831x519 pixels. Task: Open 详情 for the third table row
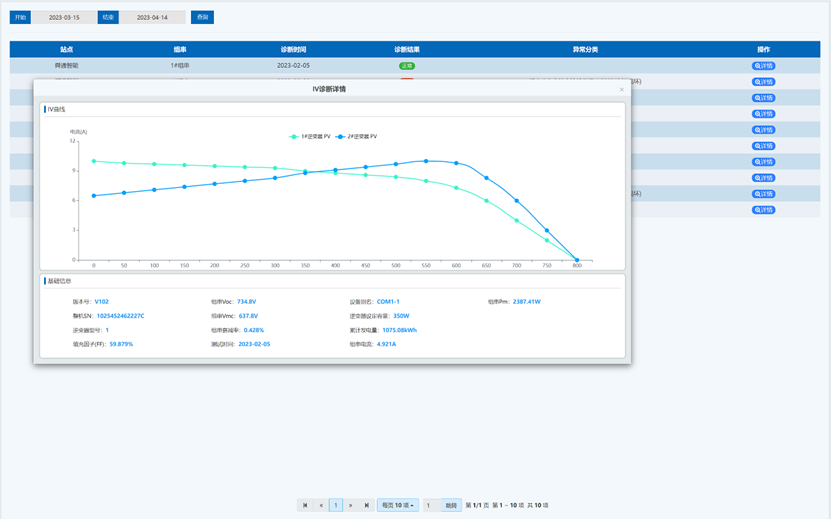764,98
